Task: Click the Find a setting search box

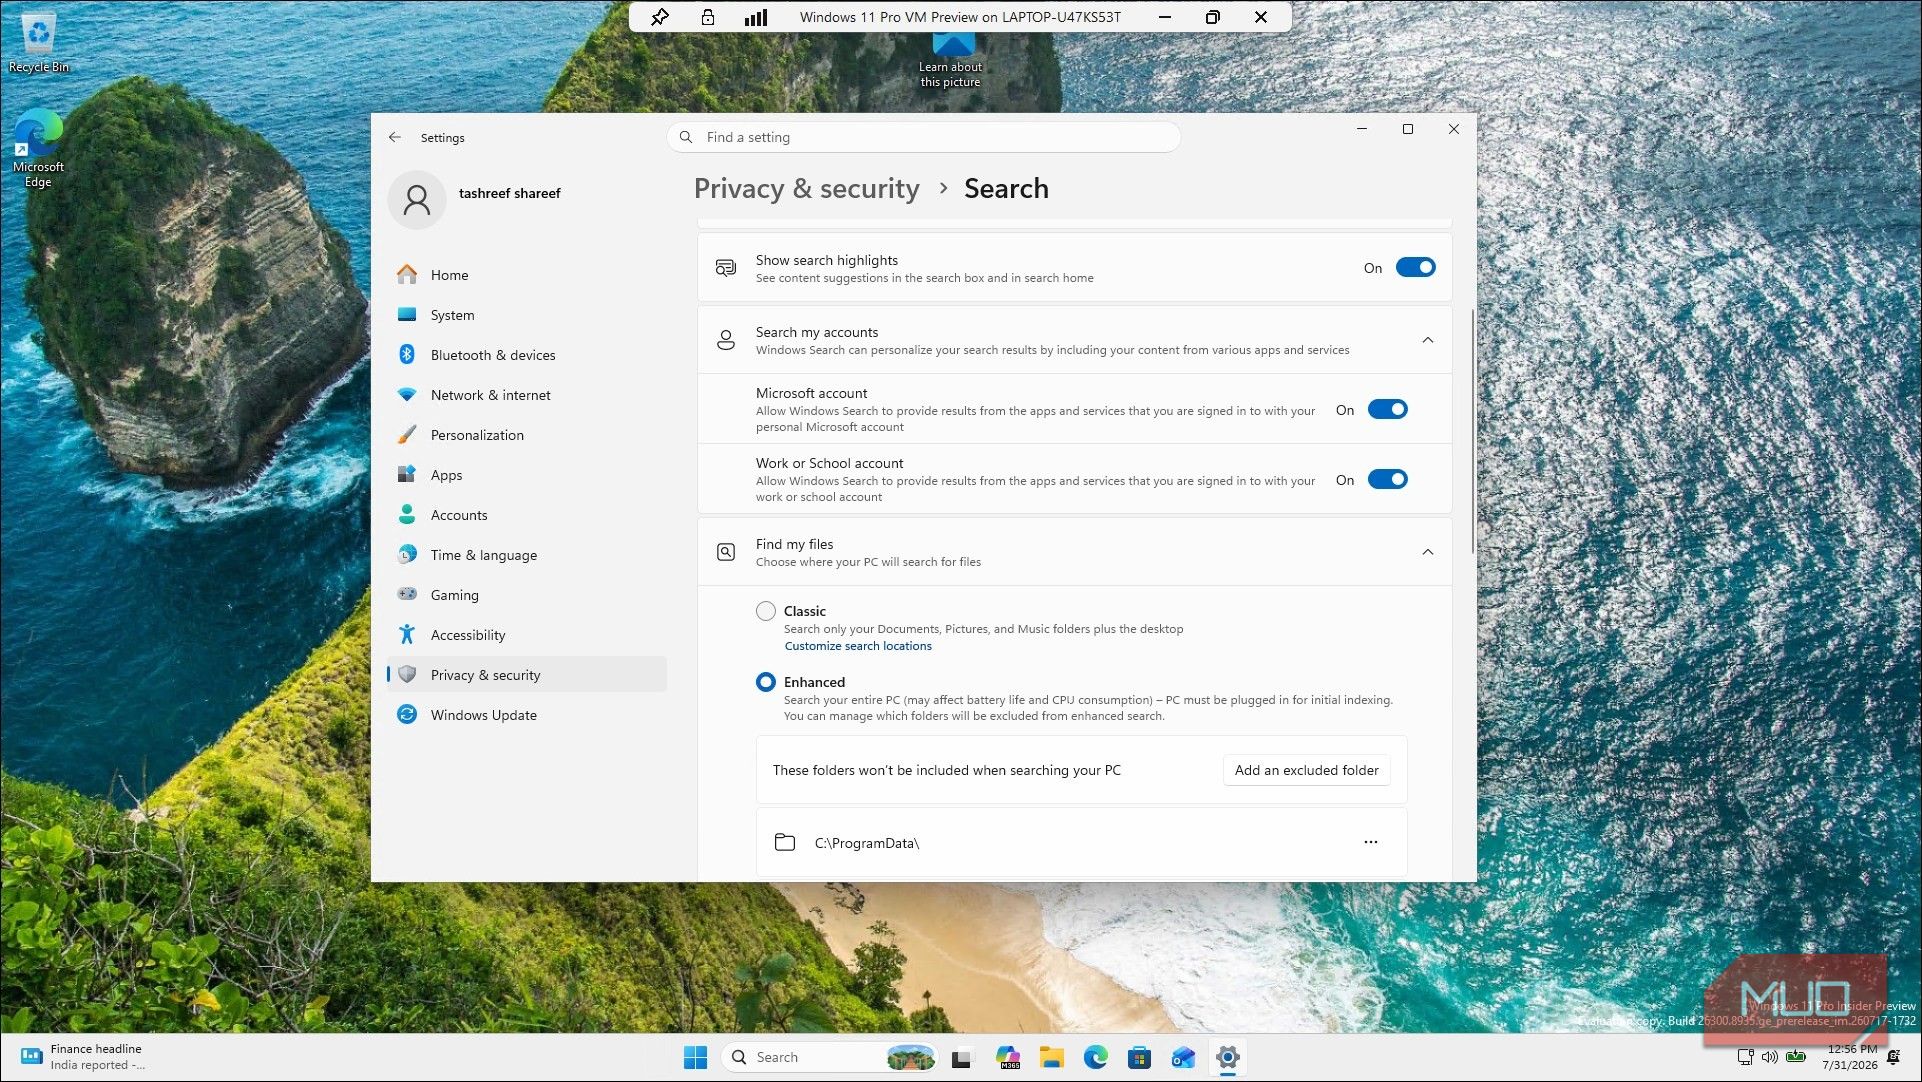Action: pos(924,138)
